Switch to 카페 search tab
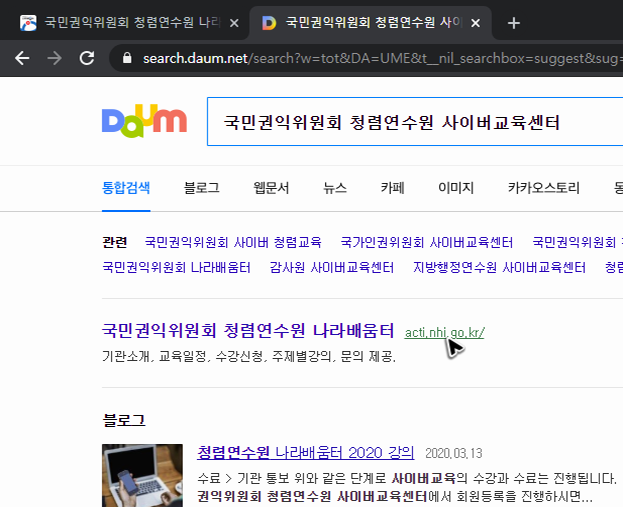The width and height of the screenshot is (623, 507). click(x=393, y=188)
